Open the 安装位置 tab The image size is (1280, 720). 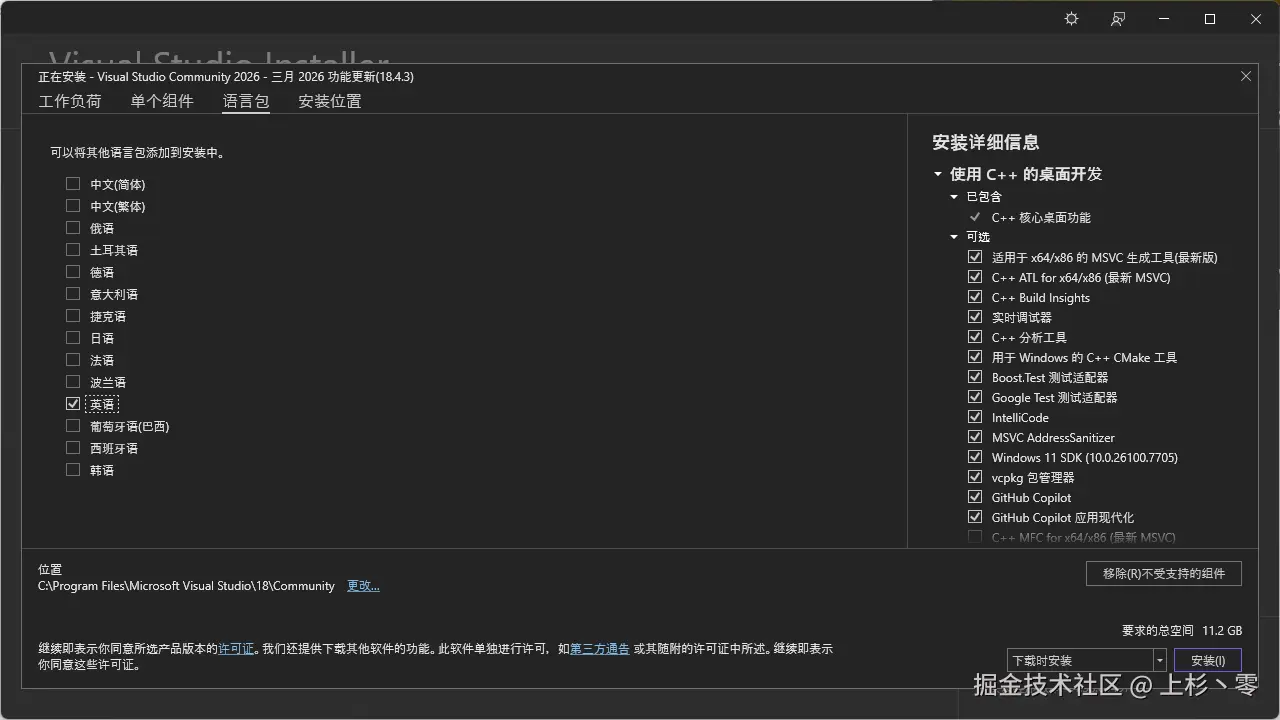point(330,101)
